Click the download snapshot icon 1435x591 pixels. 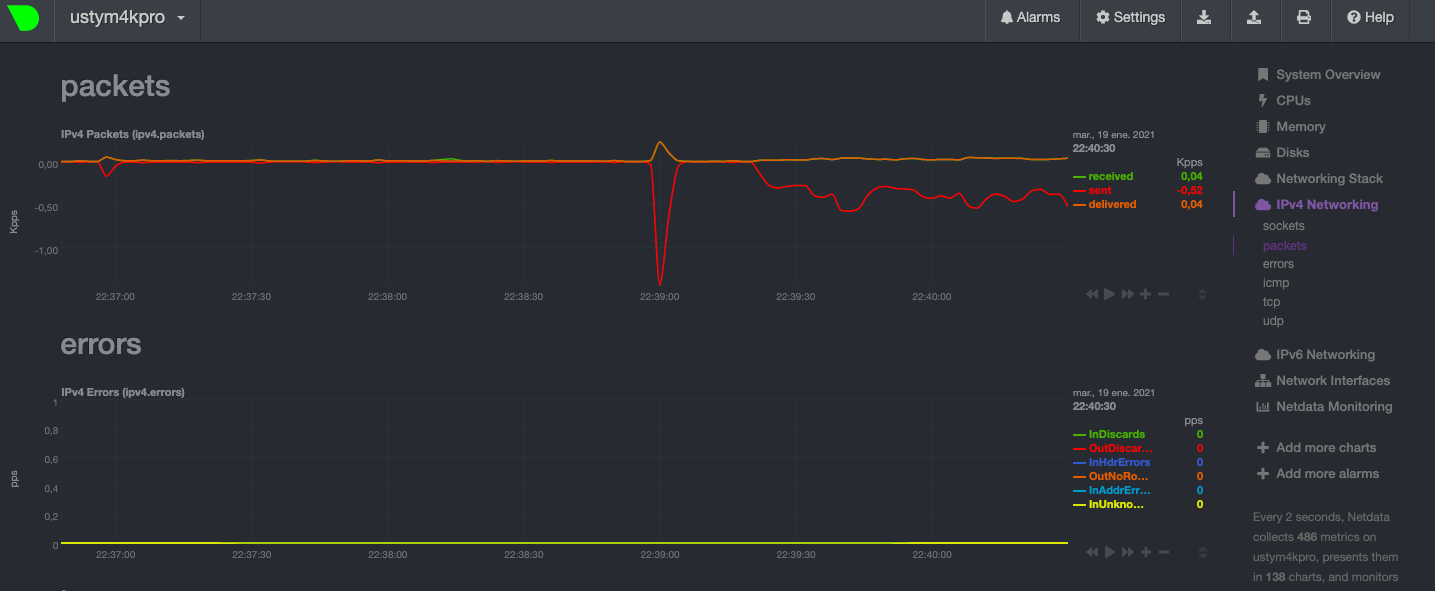click(1204, 17)
